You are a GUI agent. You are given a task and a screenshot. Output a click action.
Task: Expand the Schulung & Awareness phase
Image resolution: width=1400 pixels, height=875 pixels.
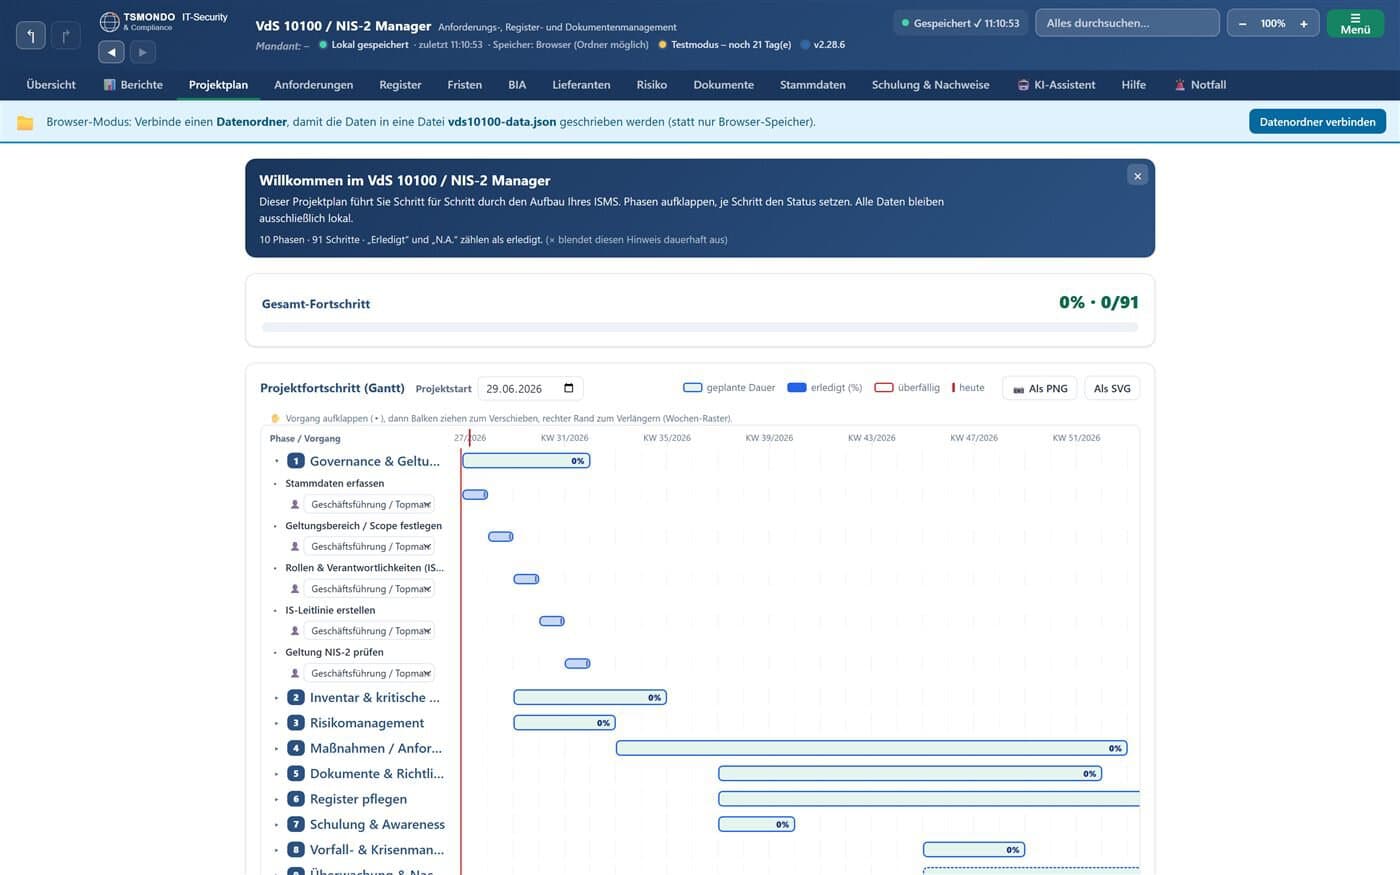coord(277,824)
